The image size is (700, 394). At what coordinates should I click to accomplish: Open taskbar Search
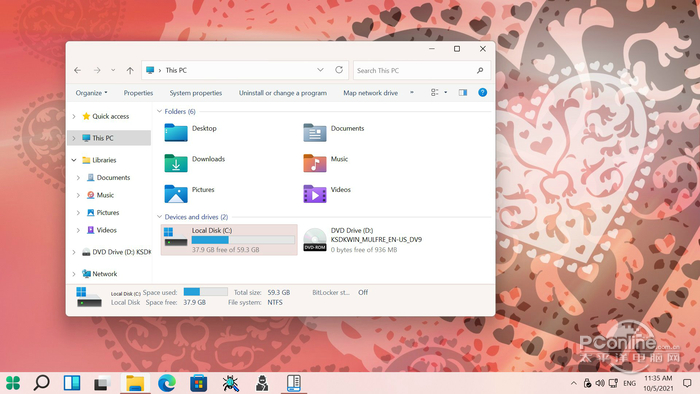pyautogui.click(x=42, y=383)
